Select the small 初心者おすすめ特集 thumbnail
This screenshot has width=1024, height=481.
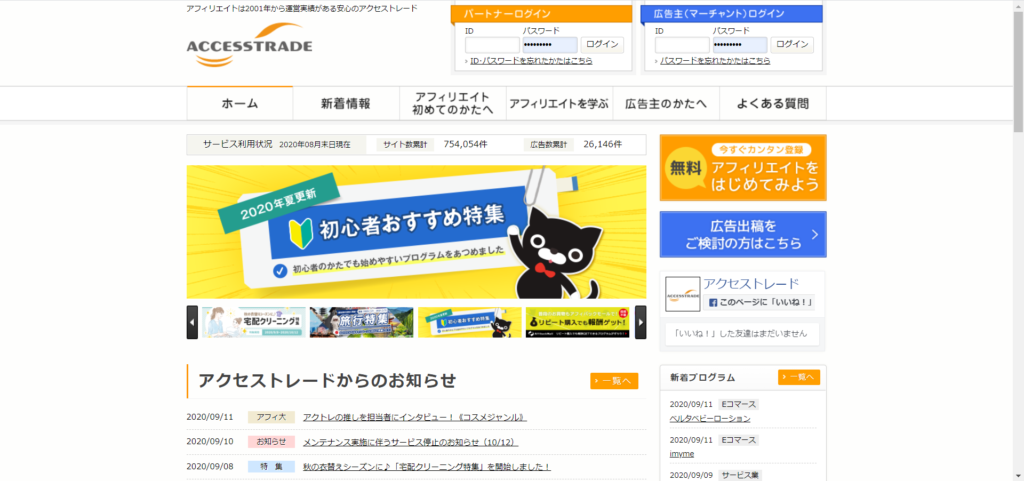click(x=470, y=322)
